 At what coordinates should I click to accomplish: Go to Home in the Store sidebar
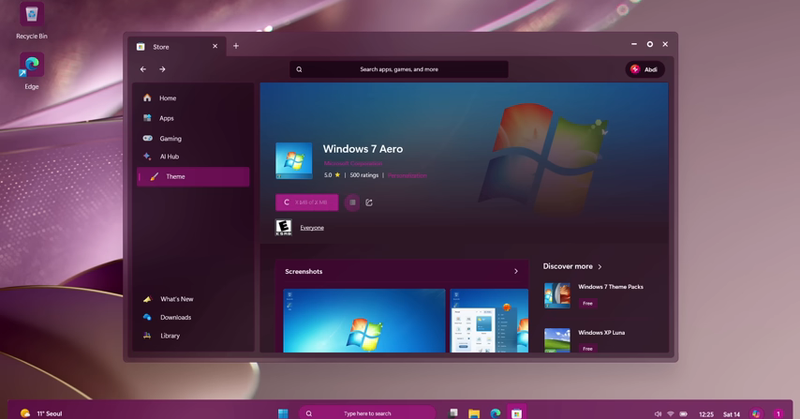(193, 98)
